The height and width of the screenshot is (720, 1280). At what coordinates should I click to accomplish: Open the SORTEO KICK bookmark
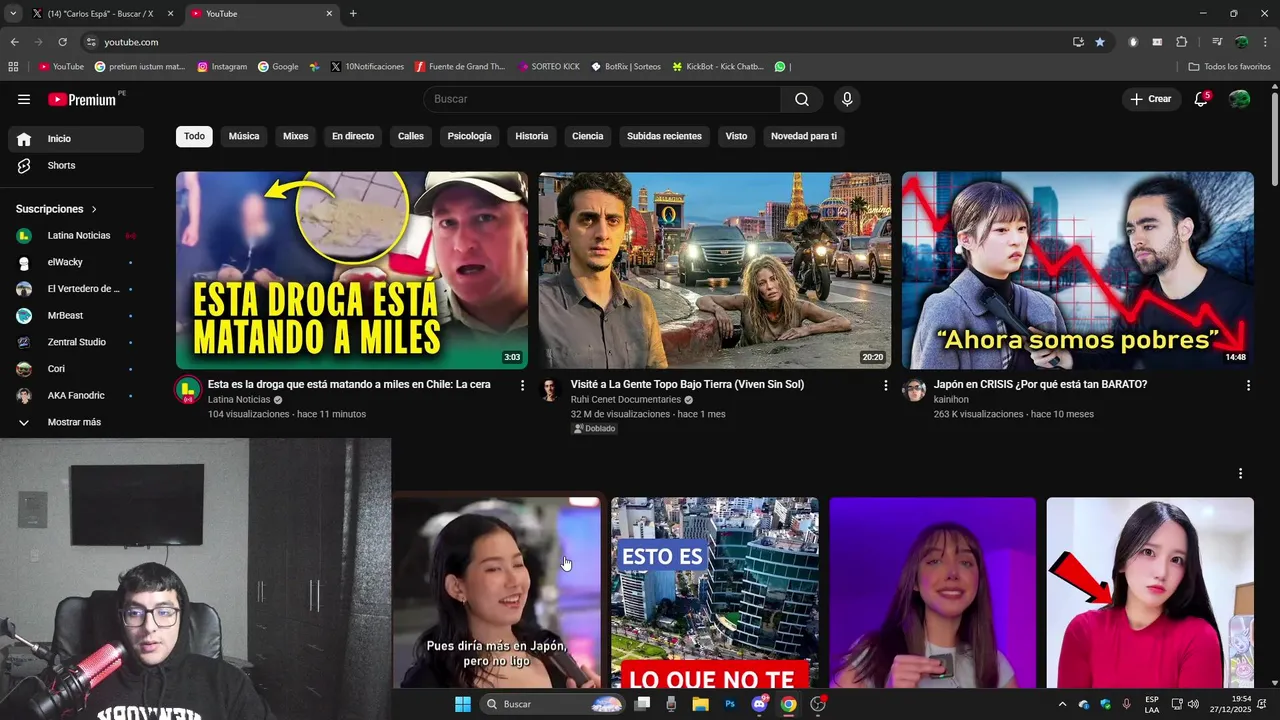549,67
